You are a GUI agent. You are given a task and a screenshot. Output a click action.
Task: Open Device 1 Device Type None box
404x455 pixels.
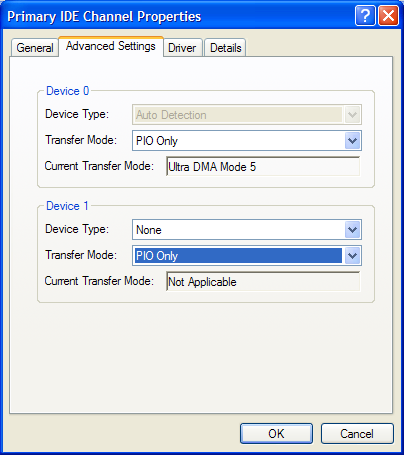[247, 230]
